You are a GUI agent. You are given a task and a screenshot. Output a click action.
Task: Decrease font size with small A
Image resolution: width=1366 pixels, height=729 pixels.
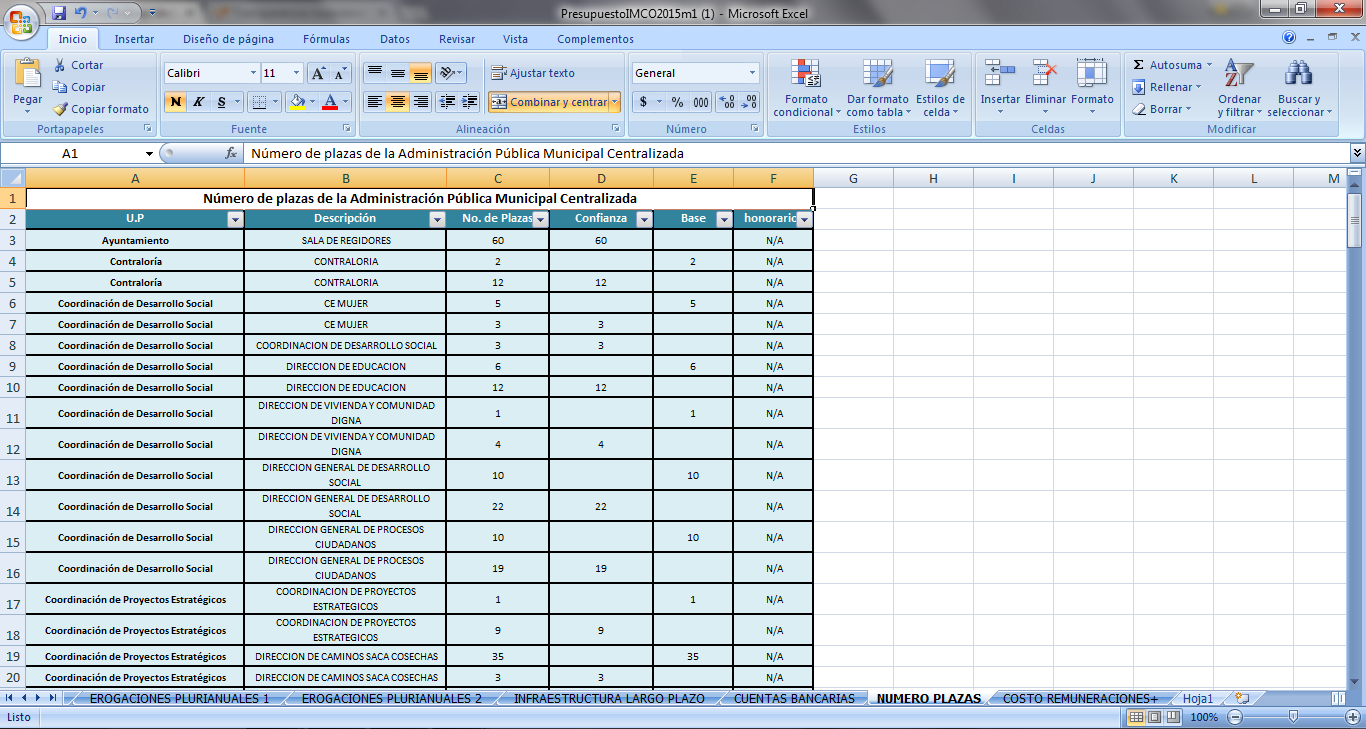click(x=340, y=73)
